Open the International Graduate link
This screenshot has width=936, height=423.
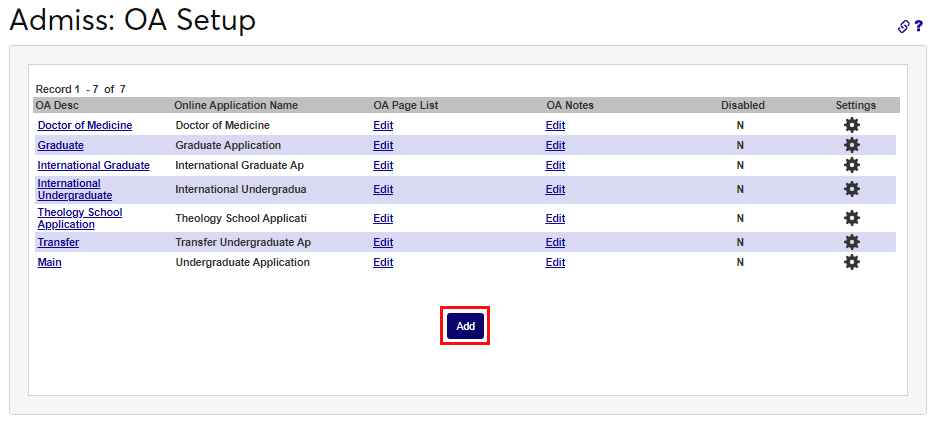[x=93, y=165]
